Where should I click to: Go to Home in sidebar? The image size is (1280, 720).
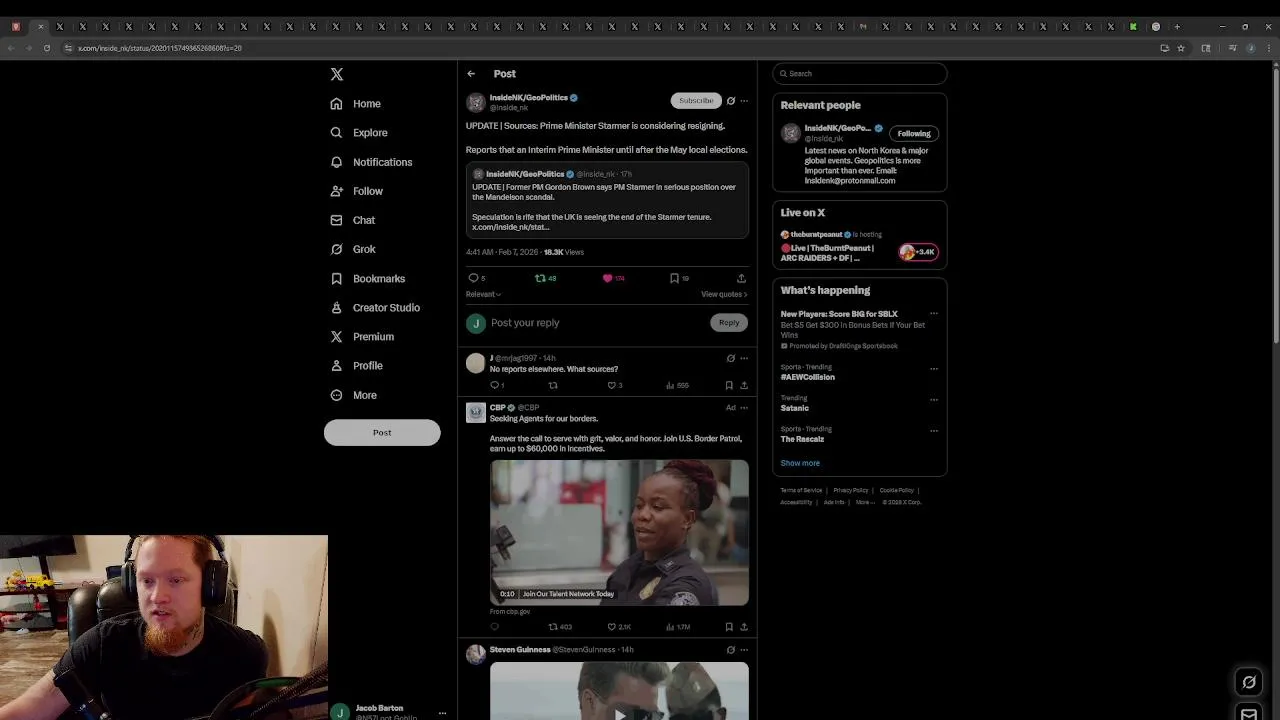[x=356, y=104]
